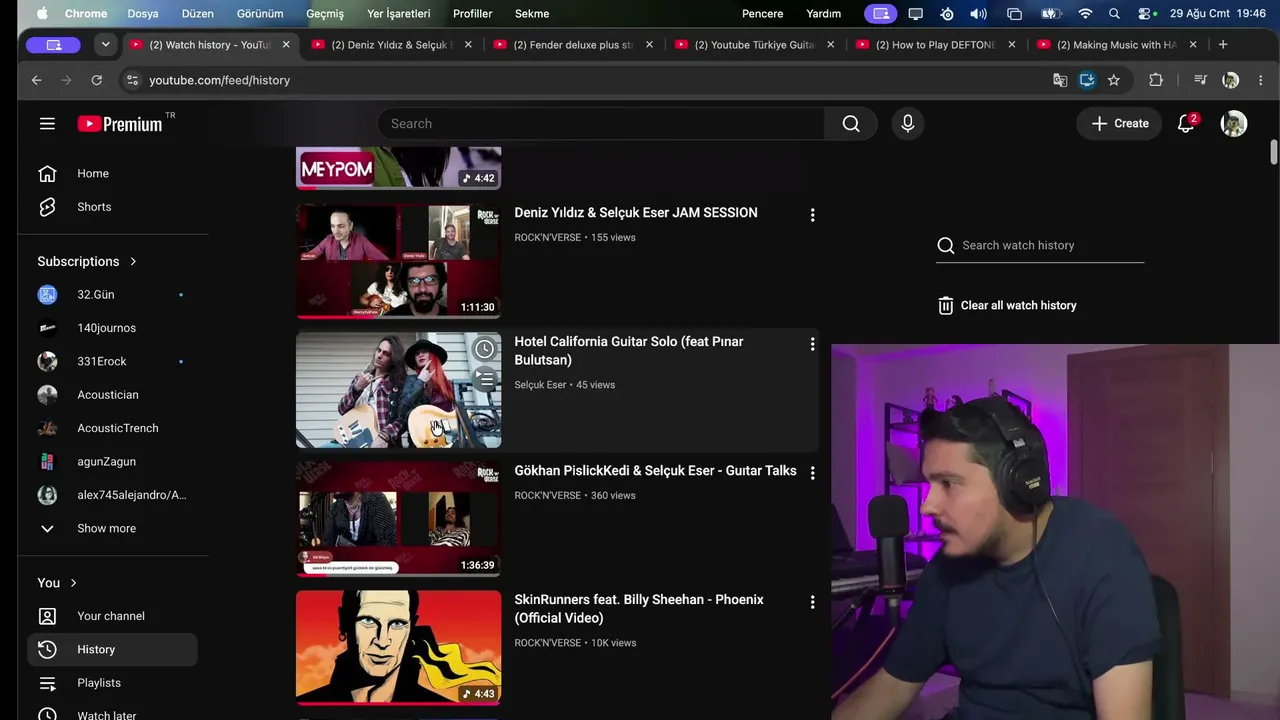The width and height of the screenshot is (1280, 720).
Task: Open the YouTube hamburger guide menu
Action: point(47,123)
